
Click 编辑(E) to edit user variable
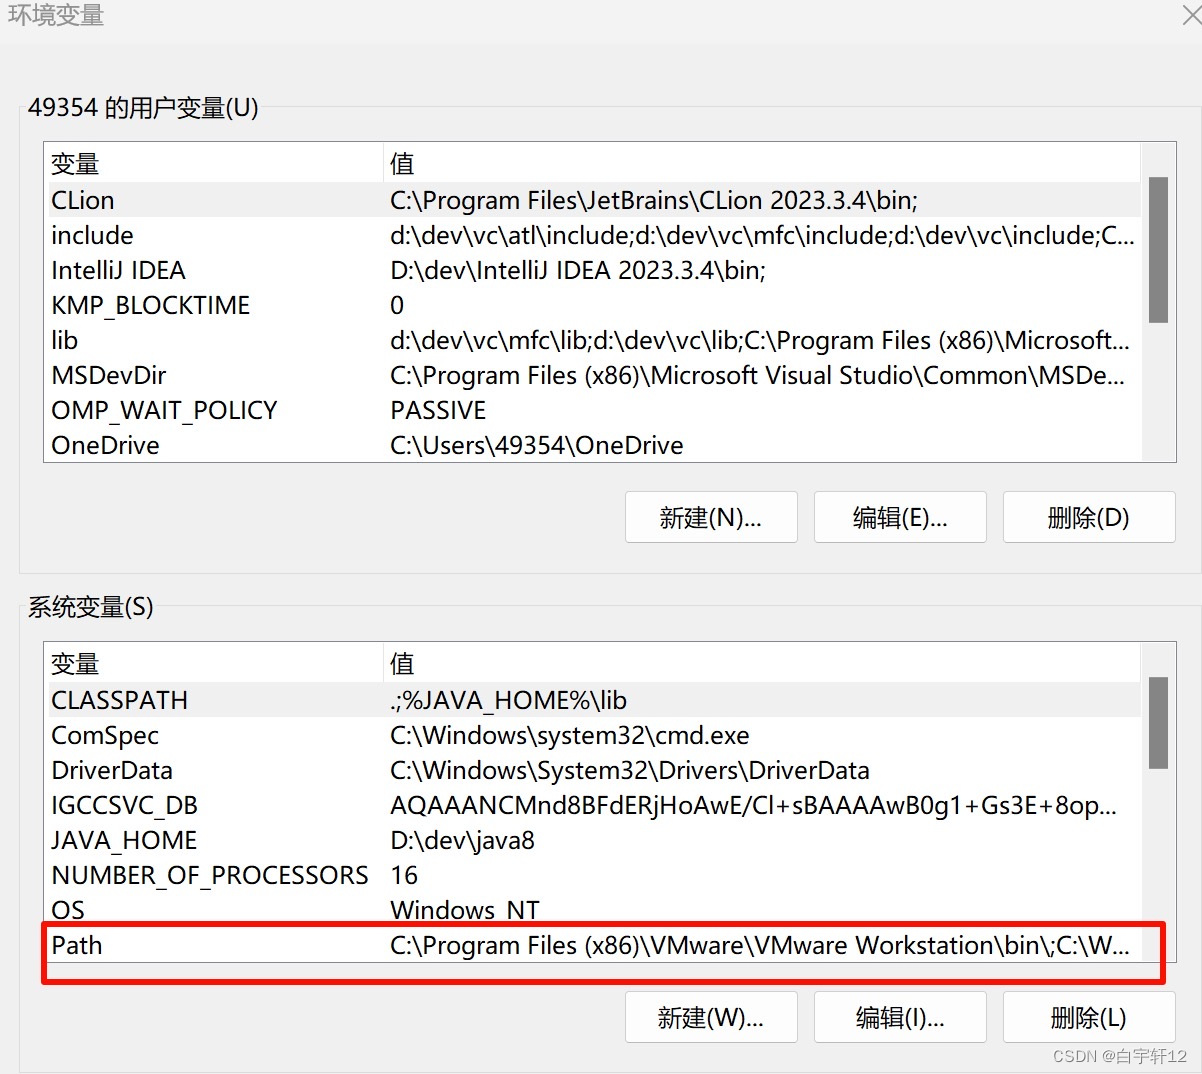(x=899, y=517)
